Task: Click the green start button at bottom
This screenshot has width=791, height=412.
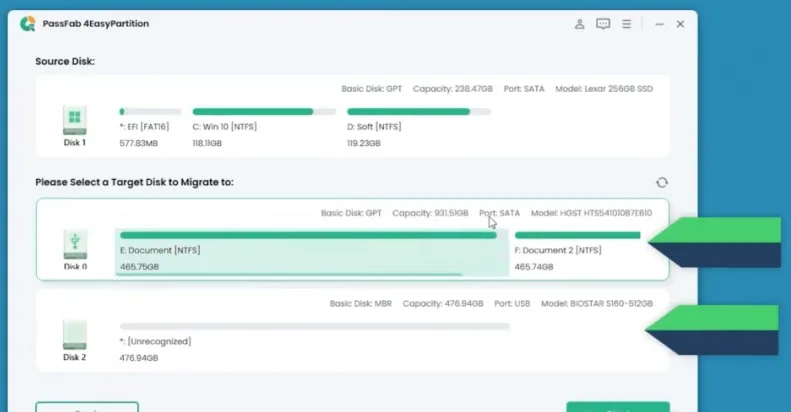Action: [x=618, y=406]
